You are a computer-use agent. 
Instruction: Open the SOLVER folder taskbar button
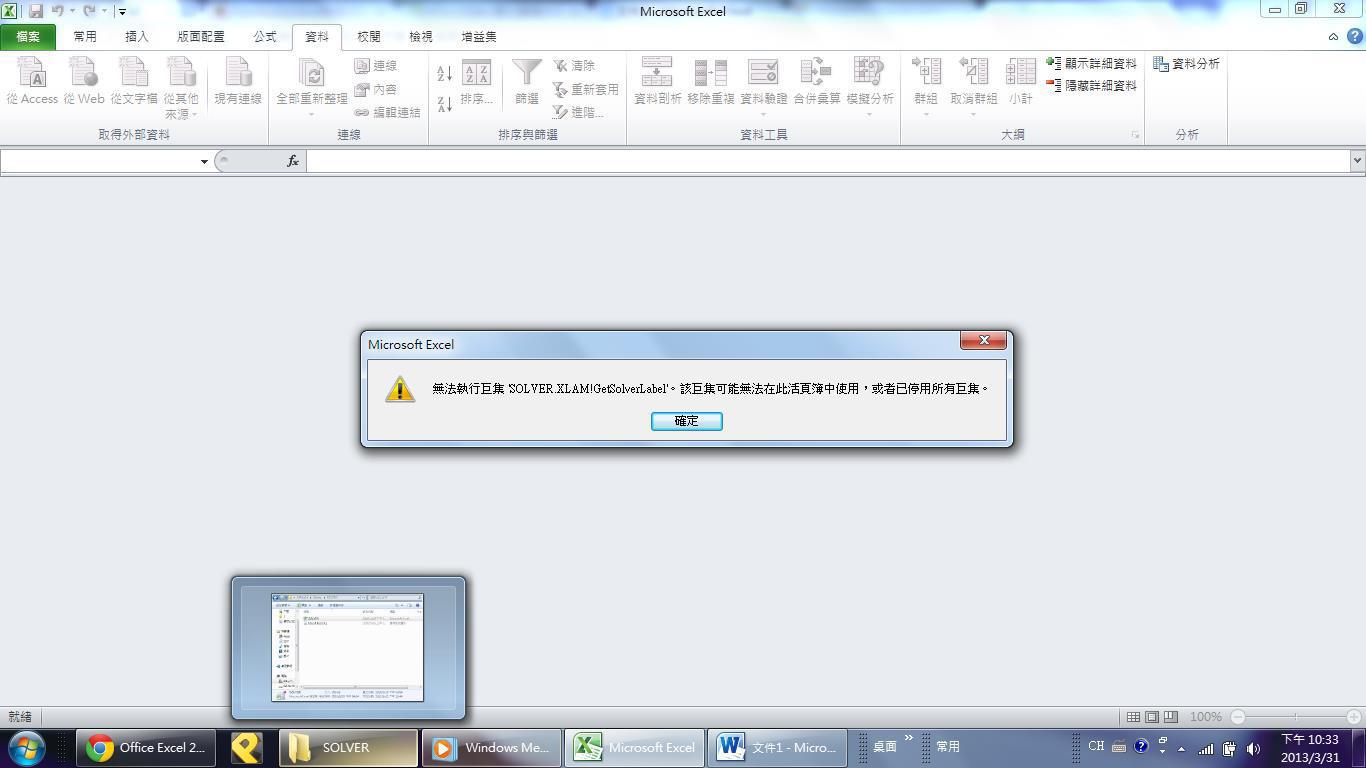coord(348,747)
